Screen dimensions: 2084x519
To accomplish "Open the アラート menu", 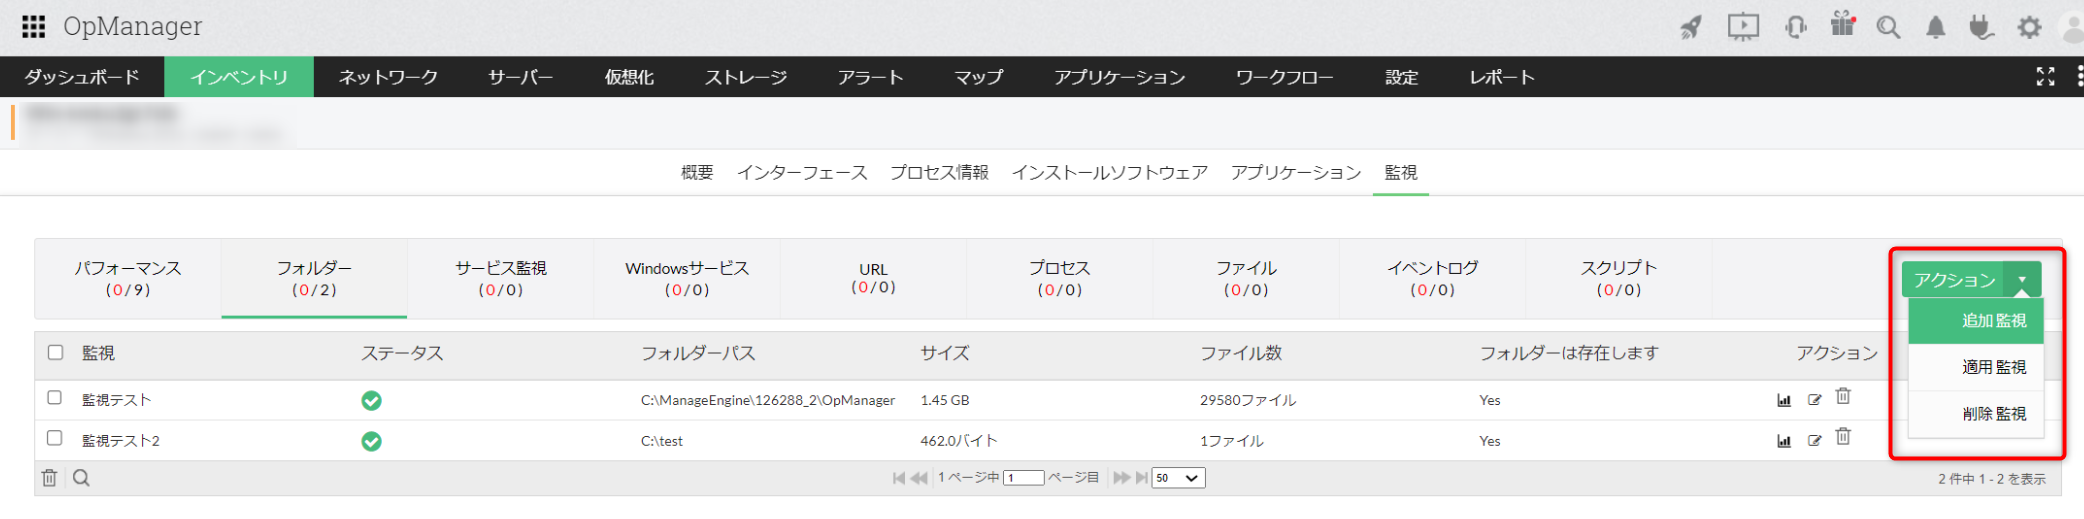I will (871, 77).
